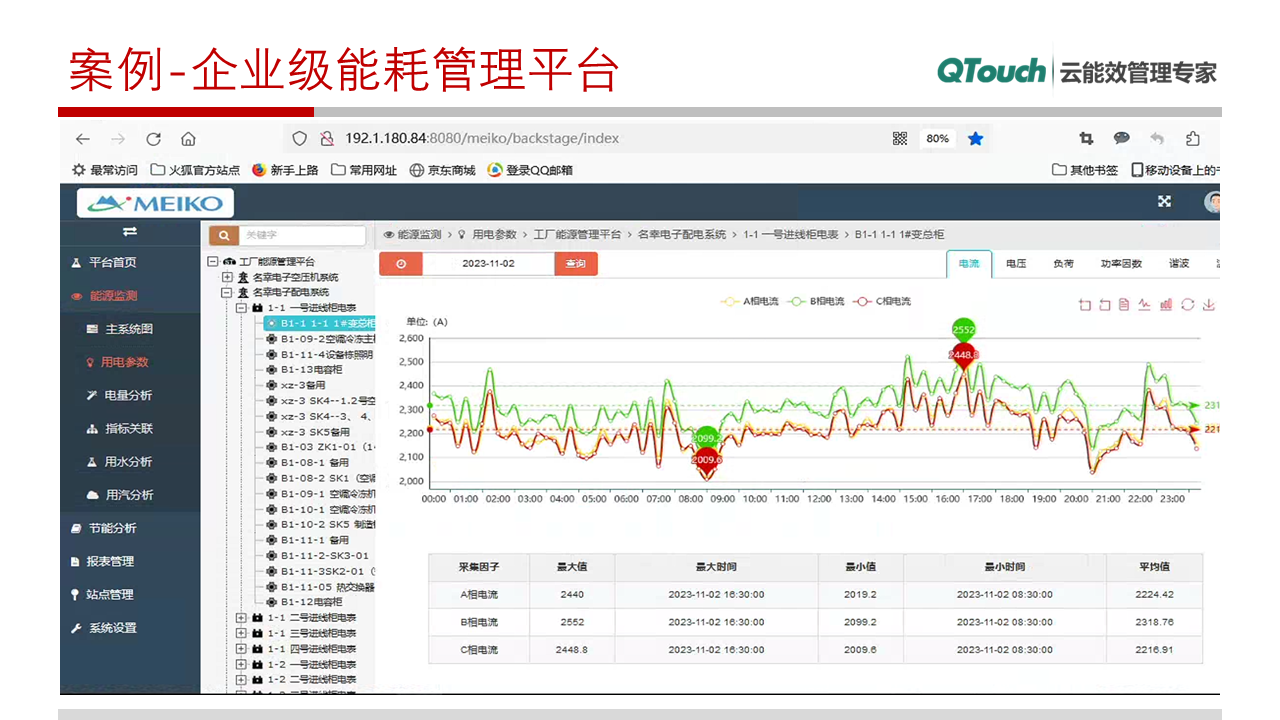Switch chart to bar view icon
This screenshot has height=720, width=1280.
pyautogui.click(x=1164, y=303)
